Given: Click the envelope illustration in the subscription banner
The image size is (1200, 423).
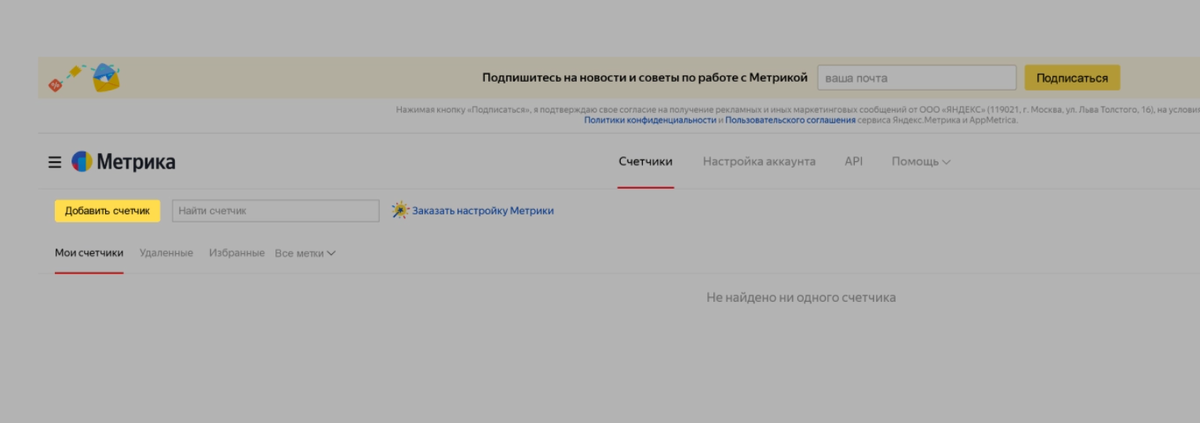Looking at the screenshot, I should 106,77.
